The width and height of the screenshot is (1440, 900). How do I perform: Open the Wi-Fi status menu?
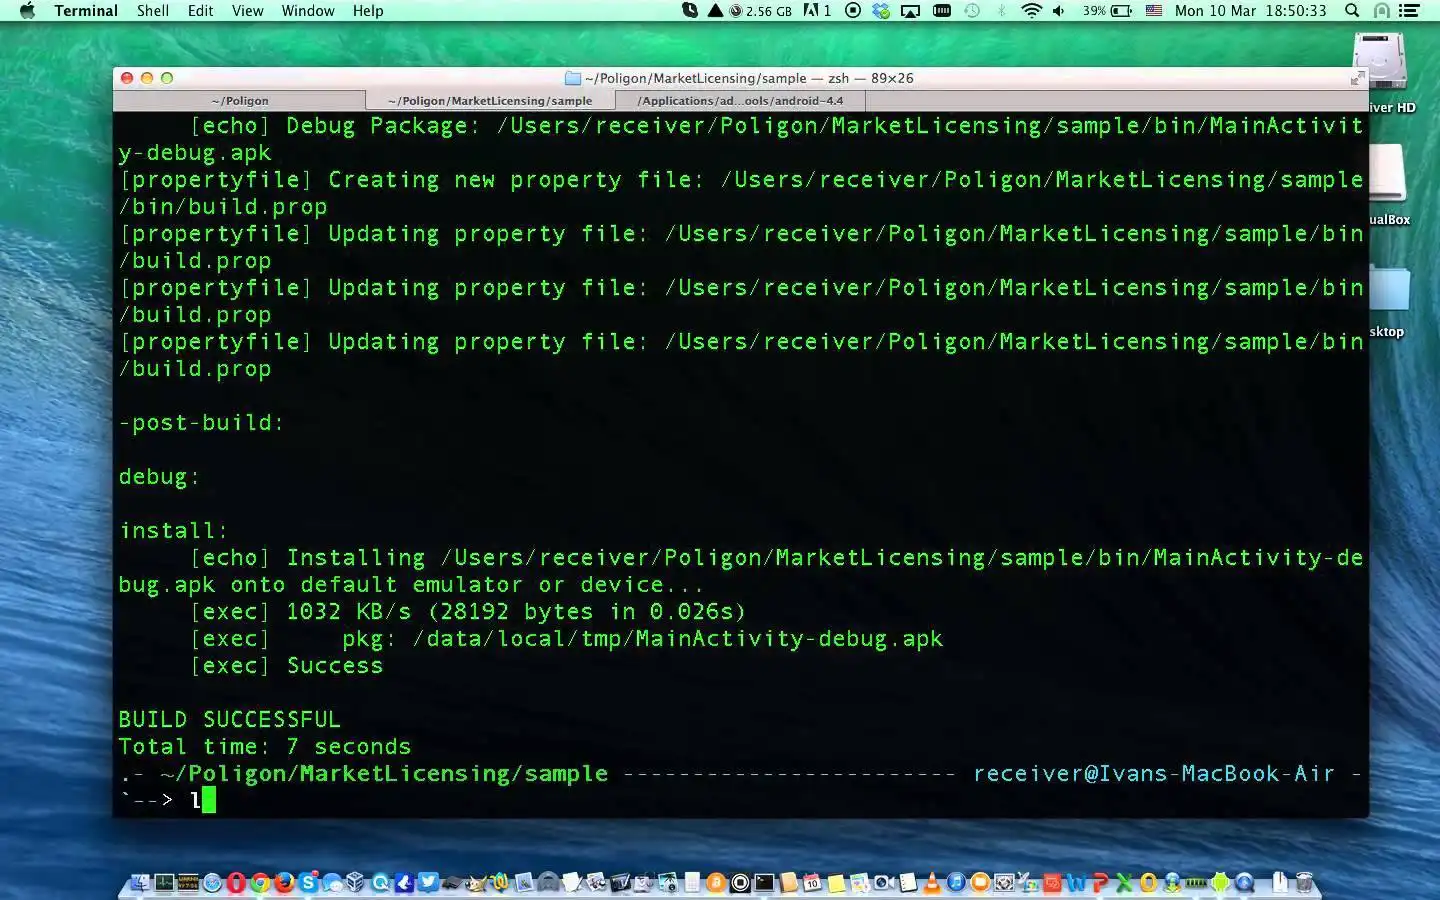(x=1031, y=11)
